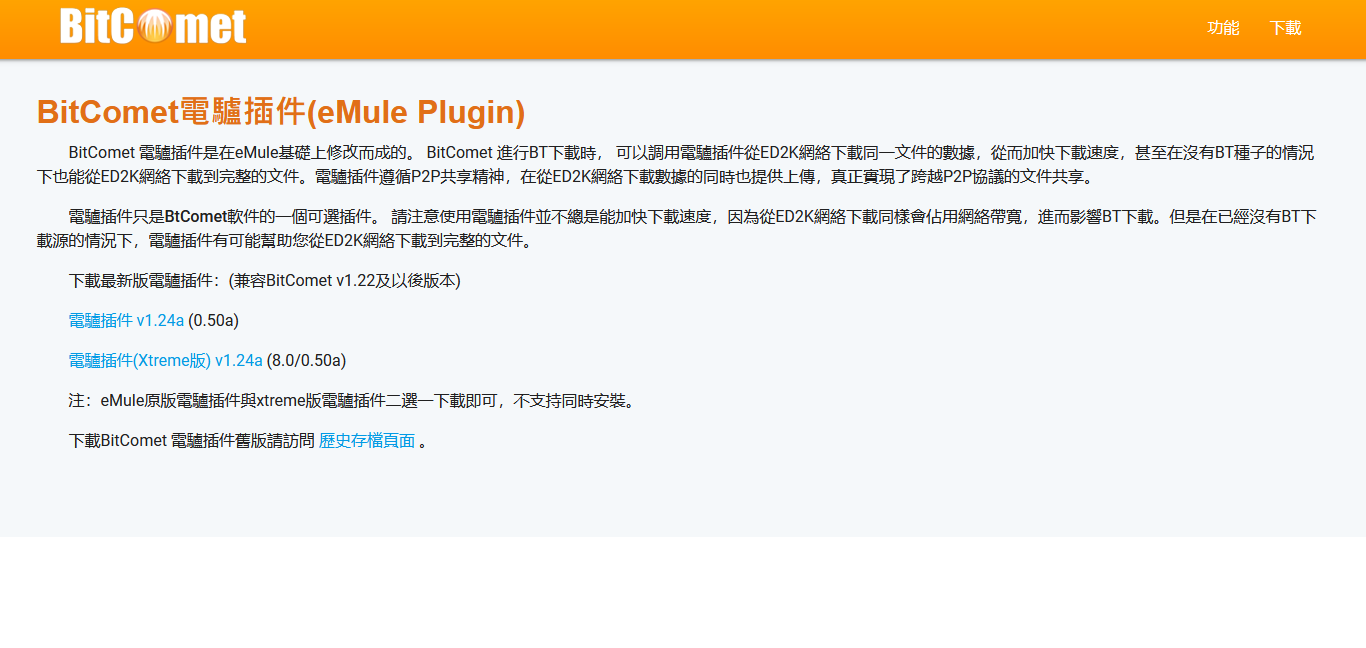The height and width of the screenshot is (648, 1366).
Task: Click the BitComet logo in the header
Action: (153, 27)
